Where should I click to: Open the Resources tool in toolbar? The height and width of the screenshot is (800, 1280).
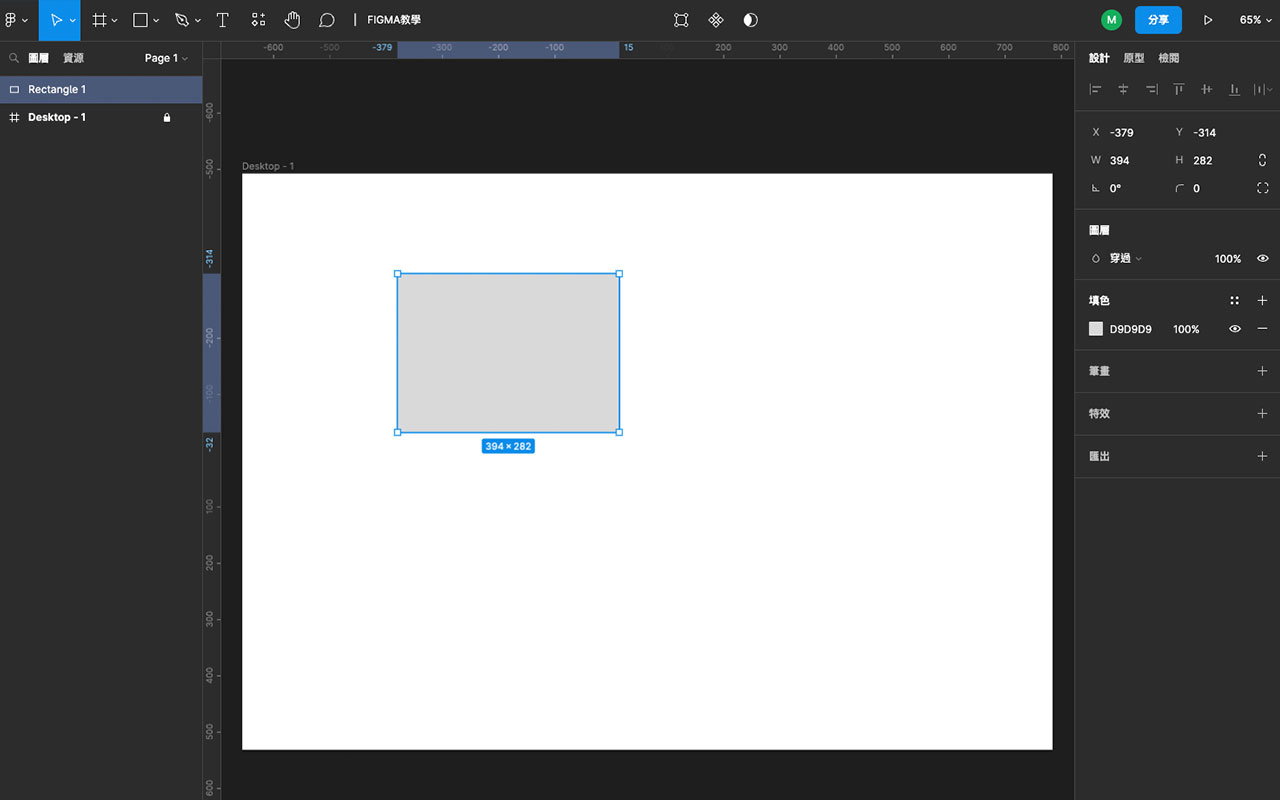click(258, 20)
